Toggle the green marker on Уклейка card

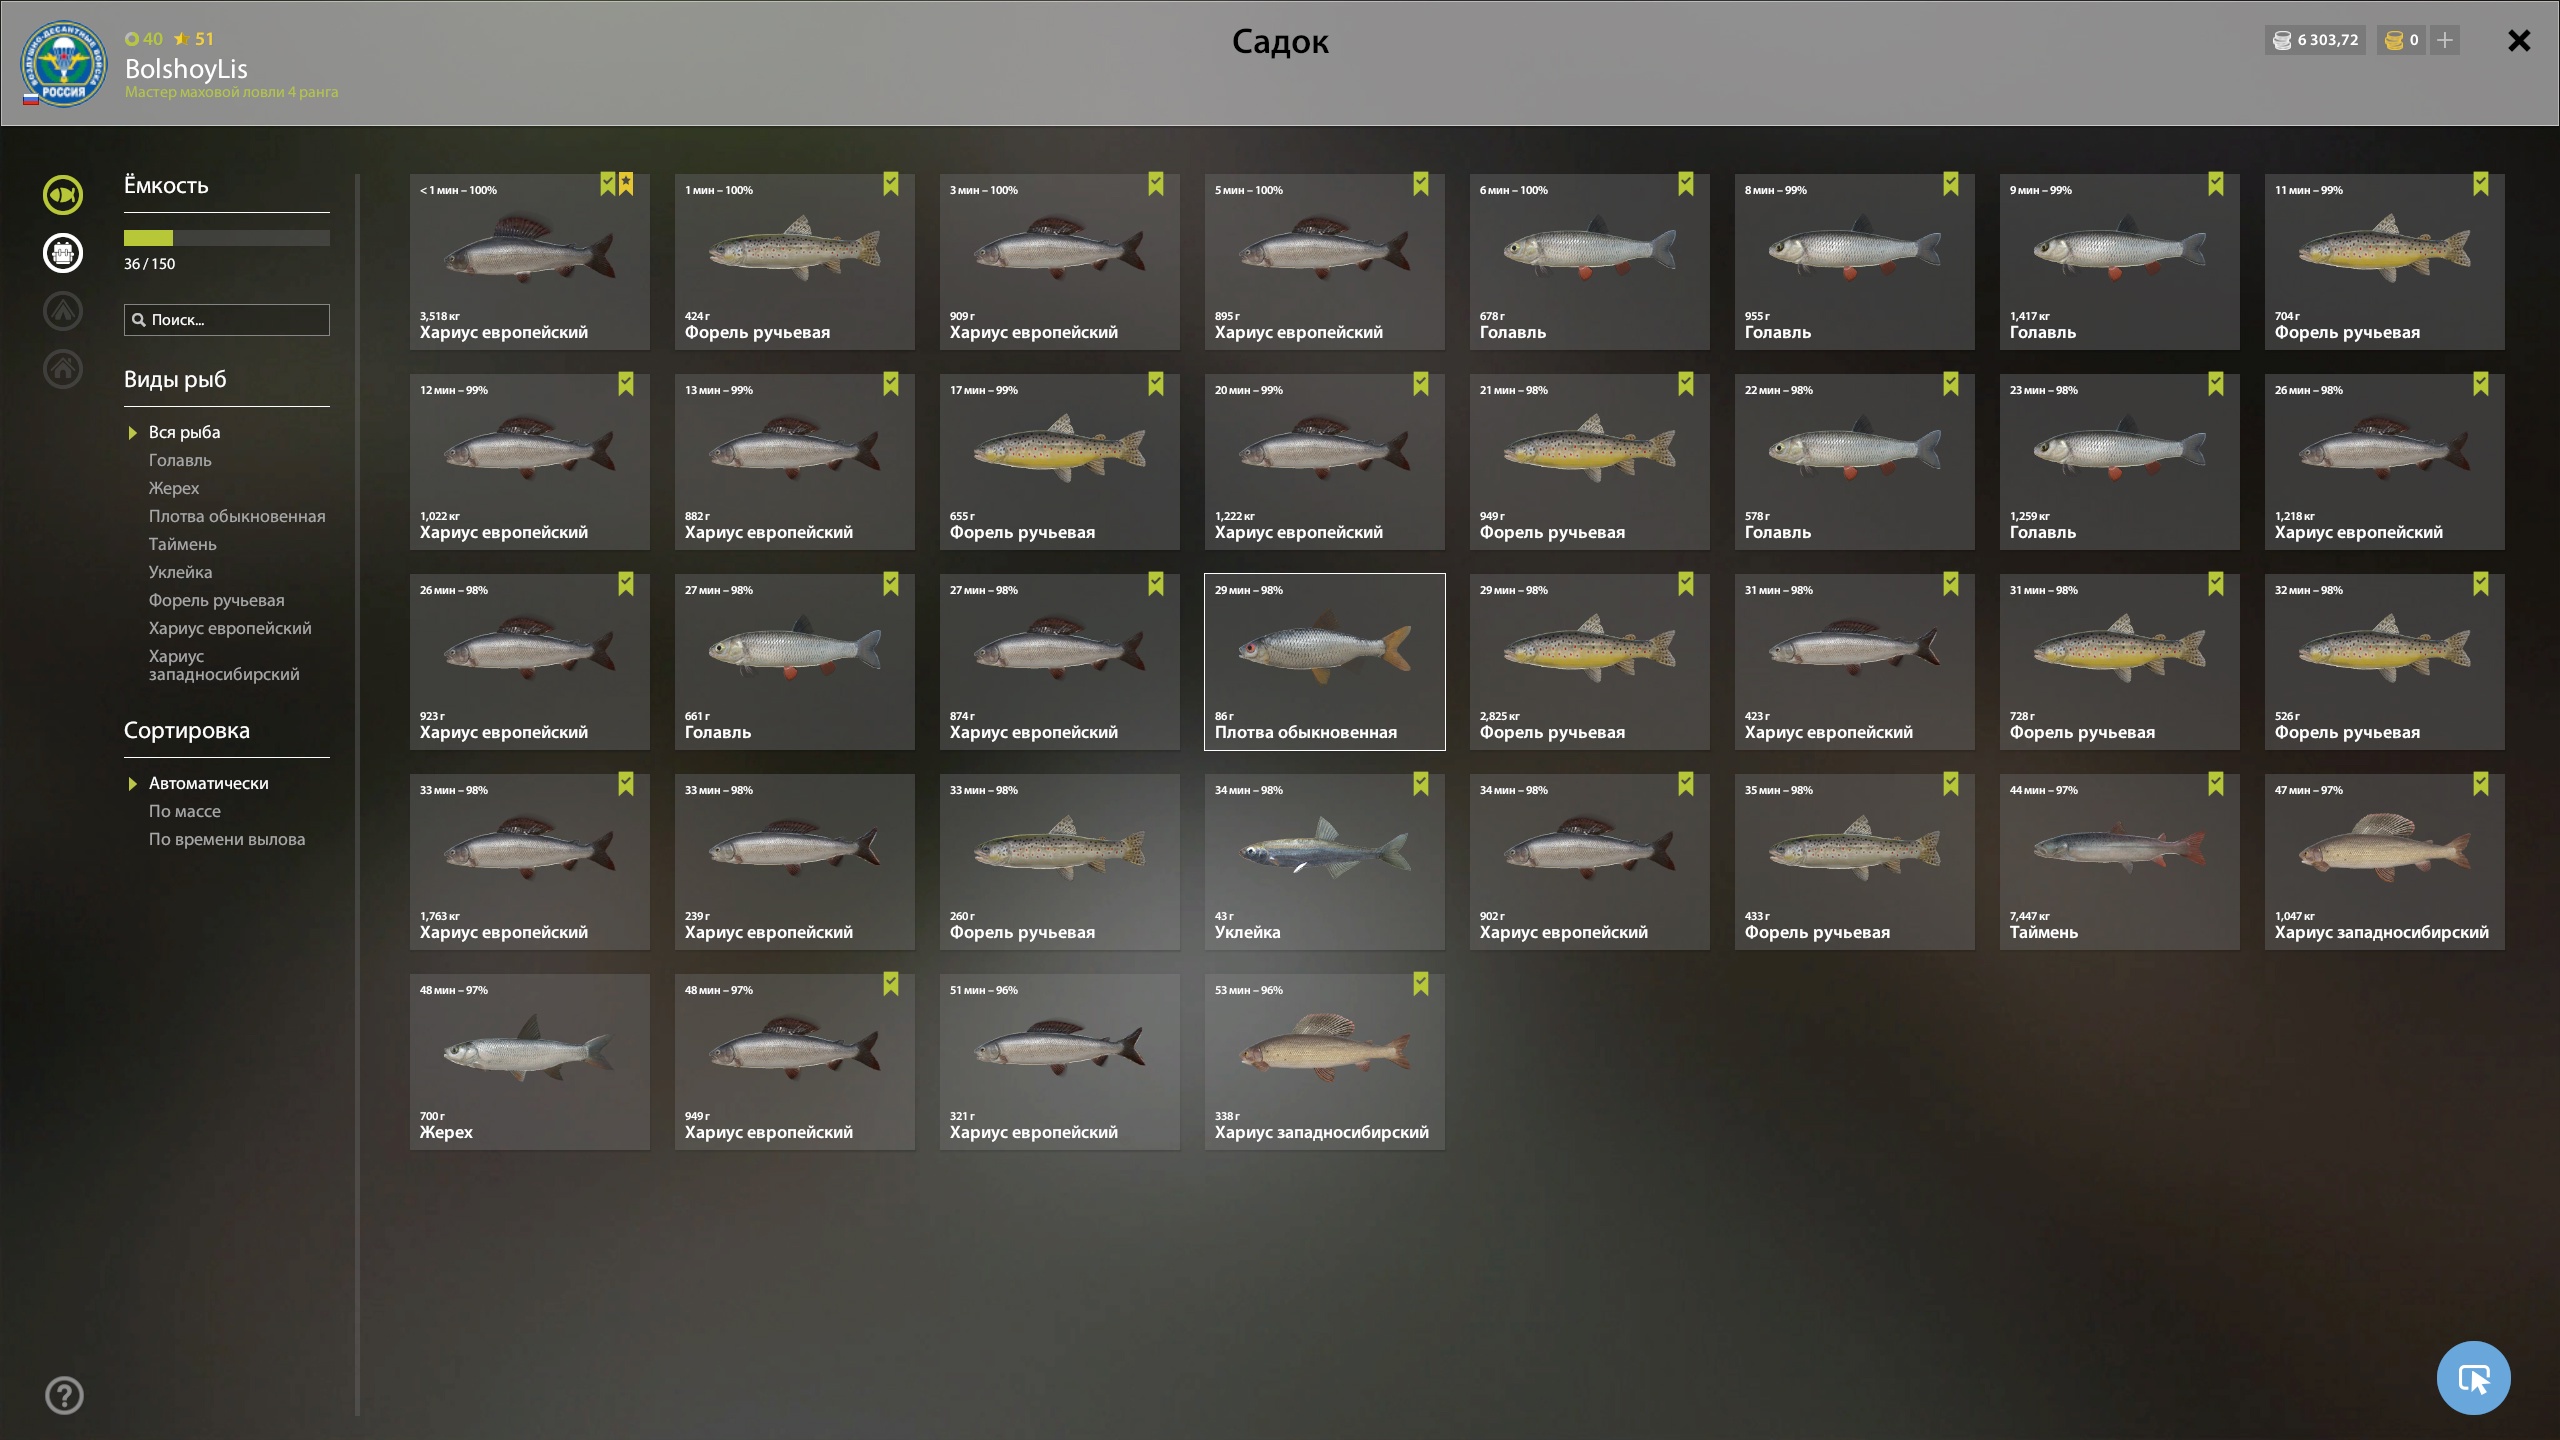[1421, 784]
